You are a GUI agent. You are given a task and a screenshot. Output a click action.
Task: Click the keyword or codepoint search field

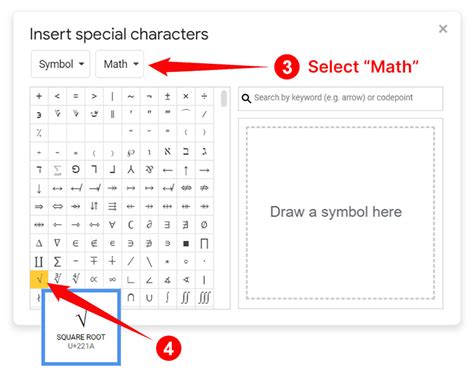pyautogui.click(x=341, y=98)
